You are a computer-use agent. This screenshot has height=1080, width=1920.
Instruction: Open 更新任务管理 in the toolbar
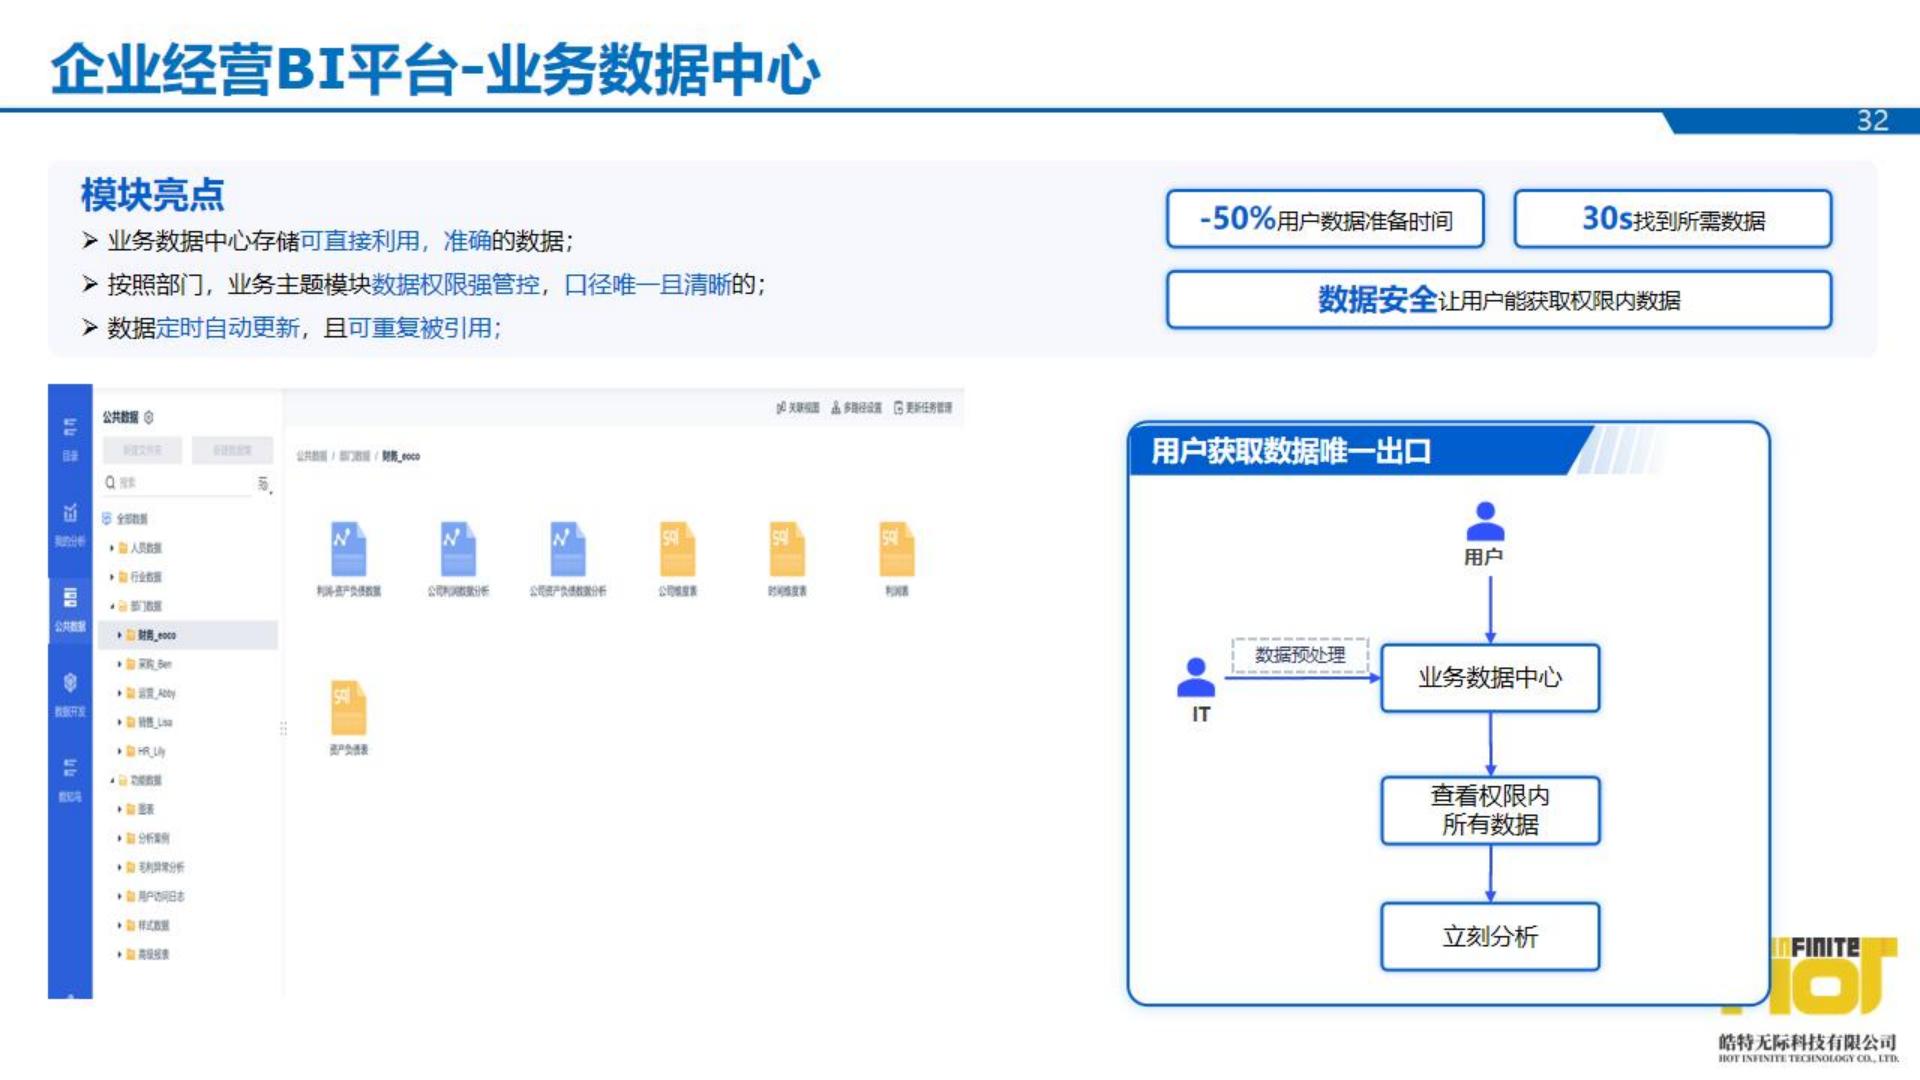pyautogui.click(x=923, y=408)
